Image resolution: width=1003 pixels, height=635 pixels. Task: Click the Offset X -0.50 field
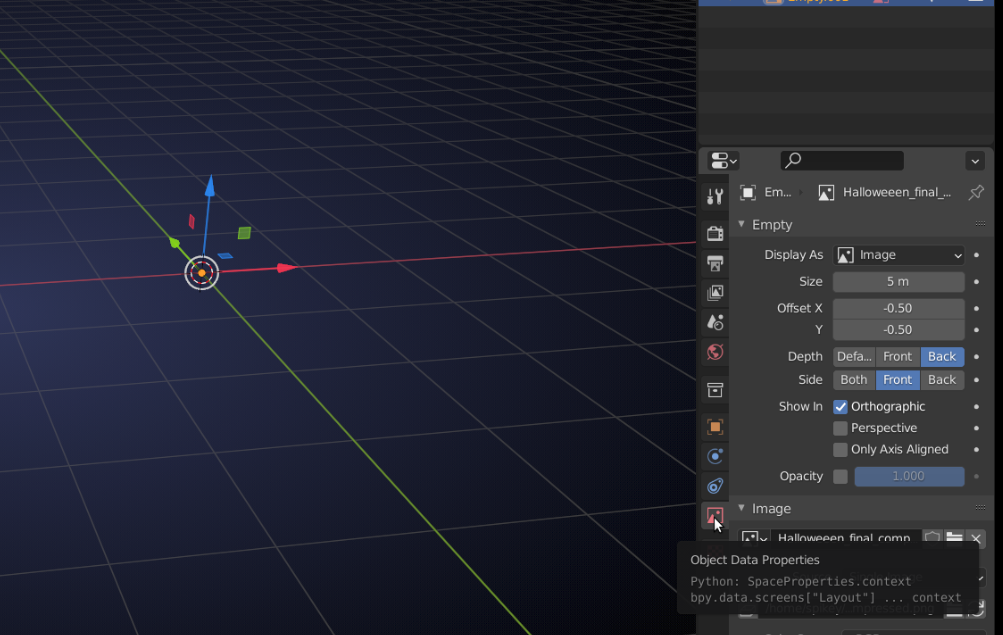[x=898, y=308]
